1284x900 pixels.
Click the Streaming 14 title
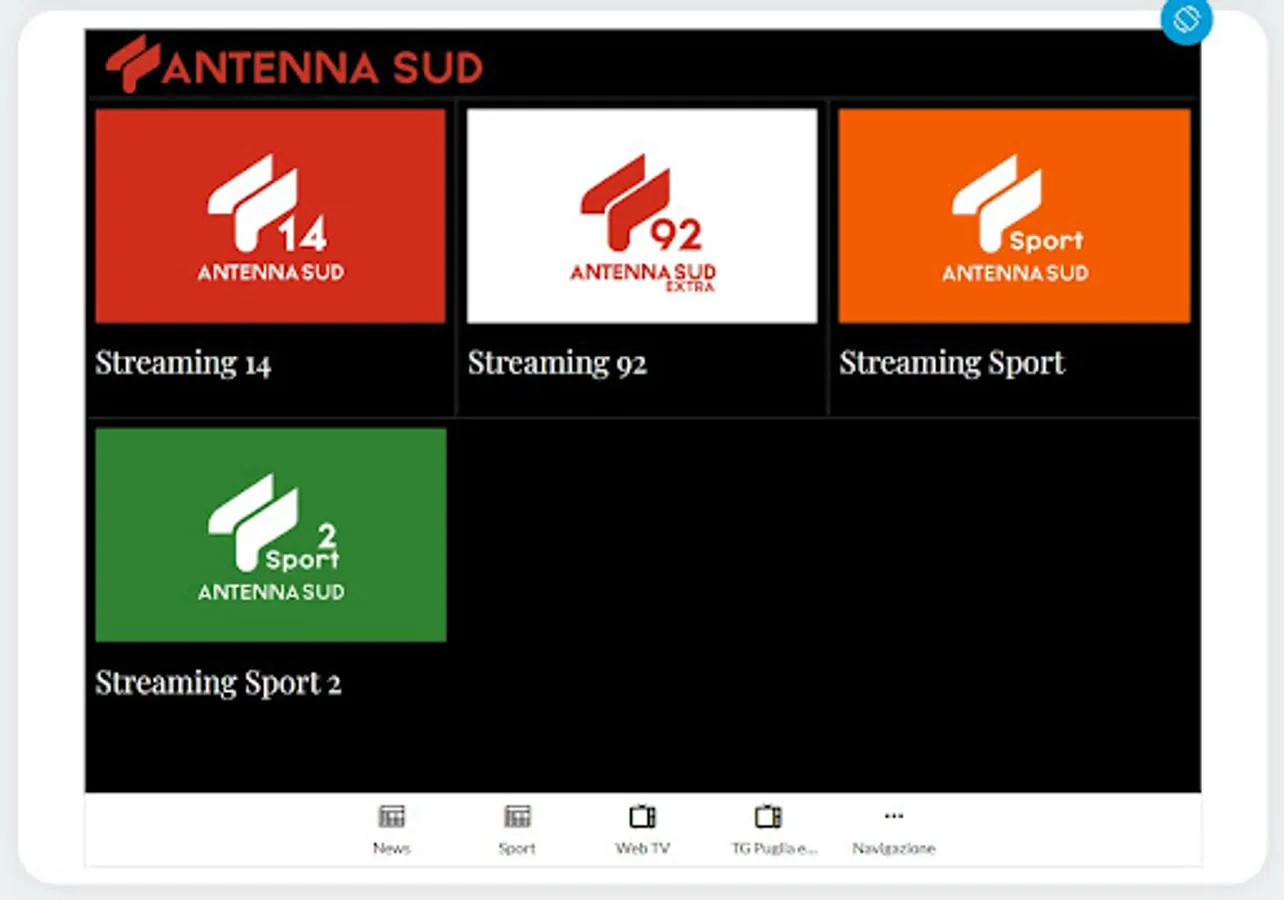[x=183, y=363]
